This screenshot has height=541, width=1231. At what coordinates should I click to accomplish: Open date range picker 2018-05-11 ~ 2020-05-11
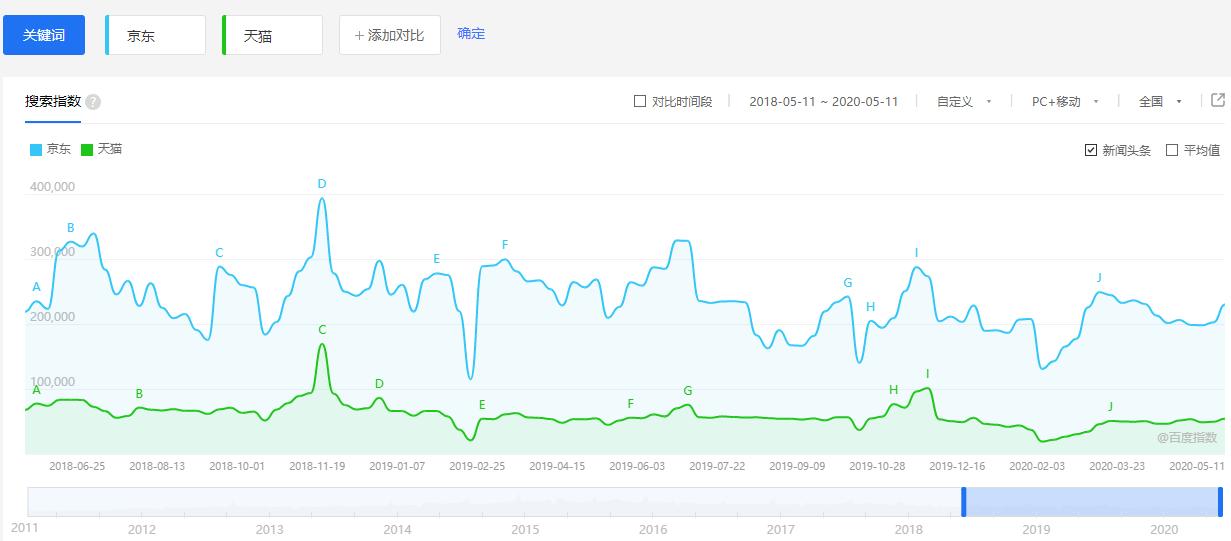[824, 101]
